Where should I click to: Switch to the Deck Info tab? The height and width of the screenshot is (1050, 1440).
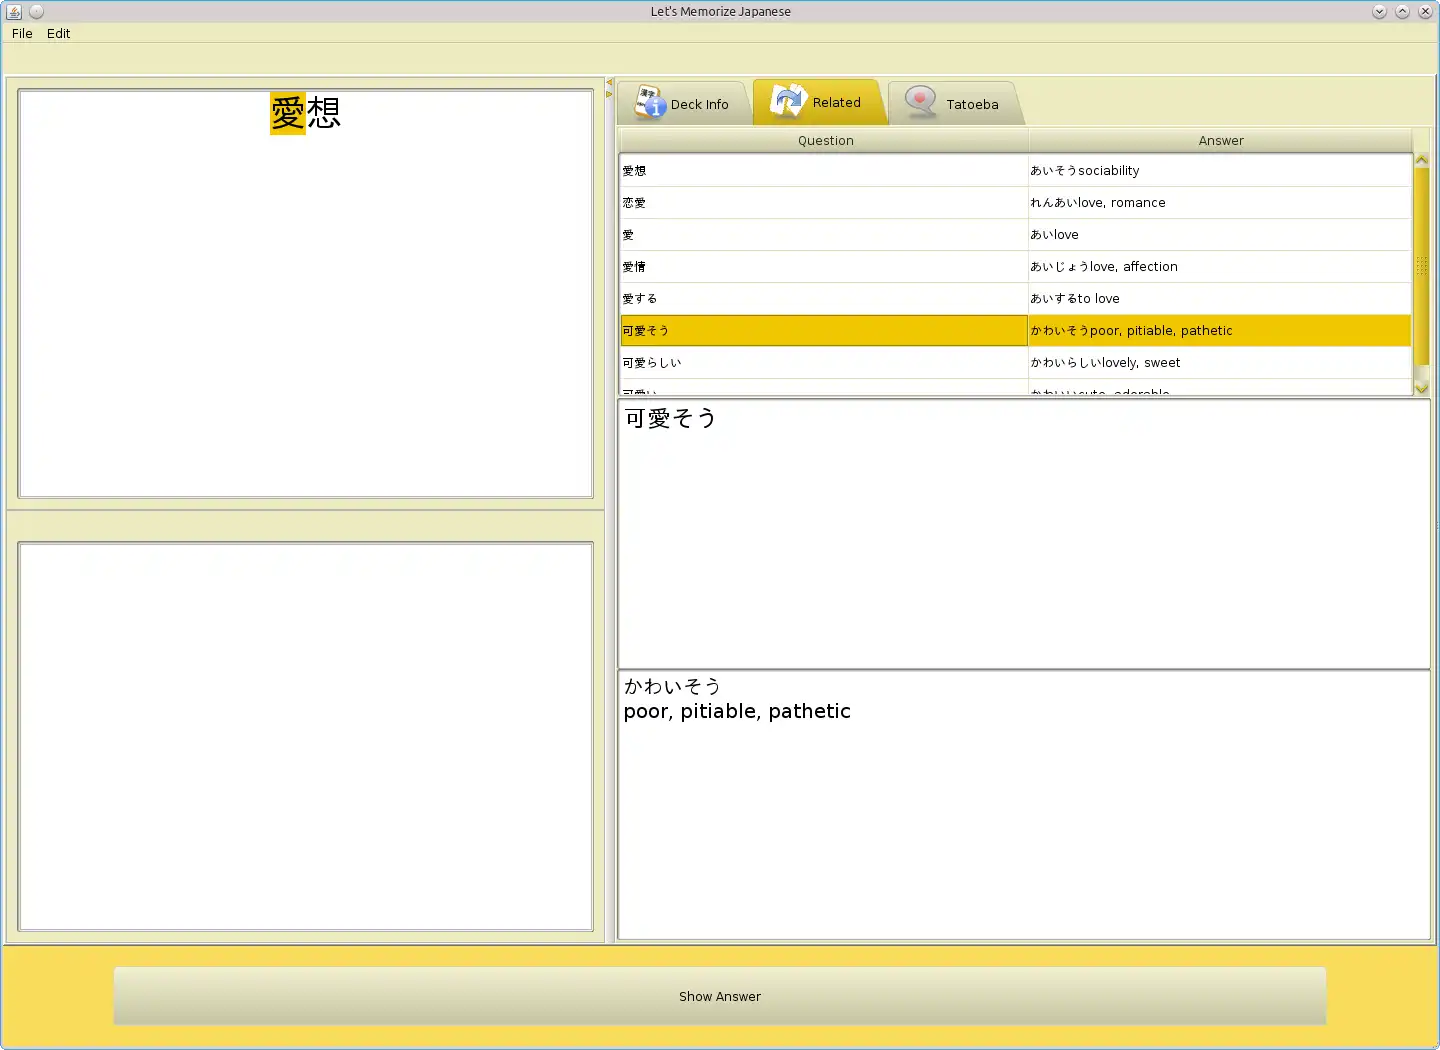[683, 103]
